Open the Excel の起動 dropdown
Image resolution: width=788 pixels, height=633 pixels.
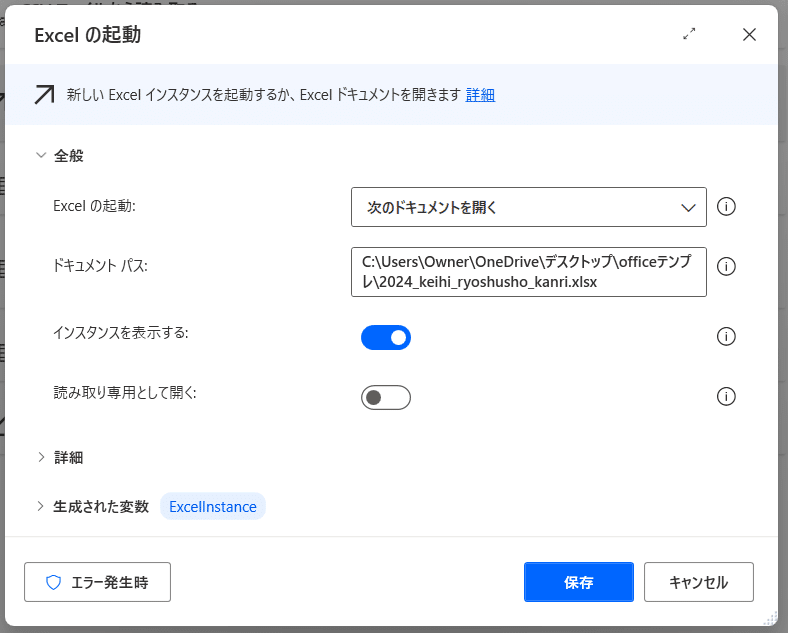click(x=529, y=207)
